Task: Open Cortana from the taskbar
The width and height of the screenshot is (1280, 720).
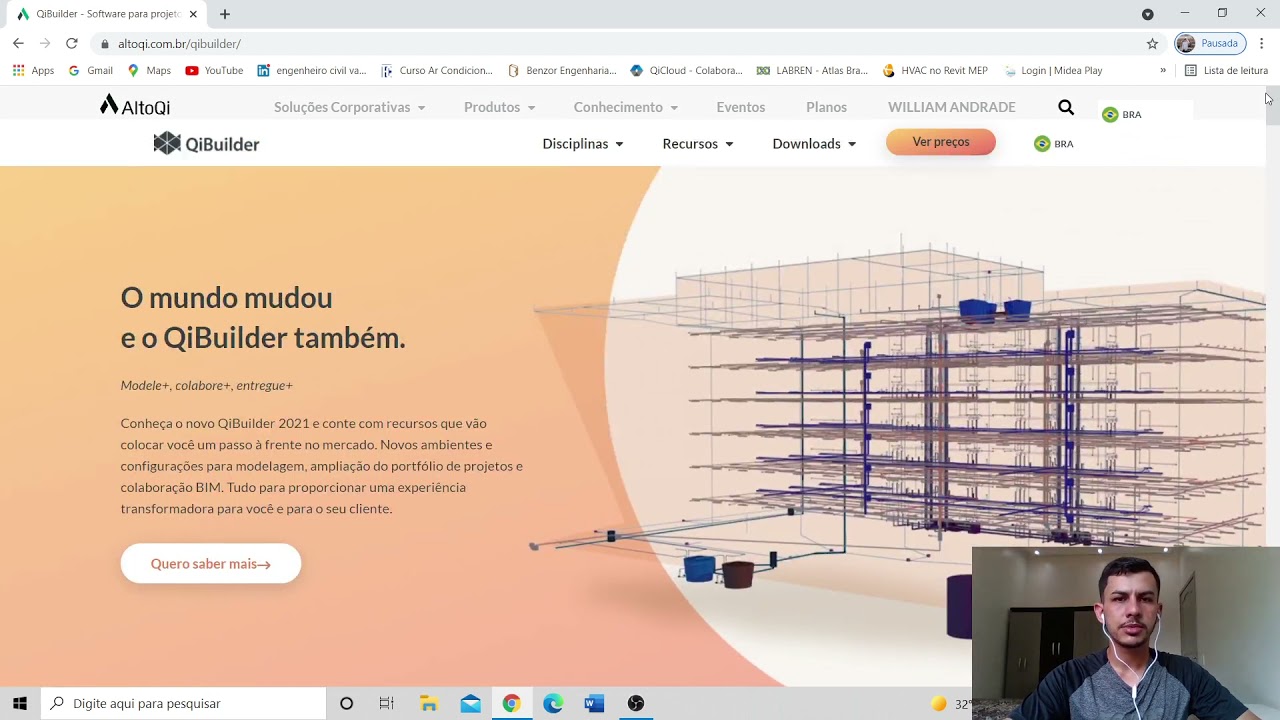Action: click(x=346, y=703)
